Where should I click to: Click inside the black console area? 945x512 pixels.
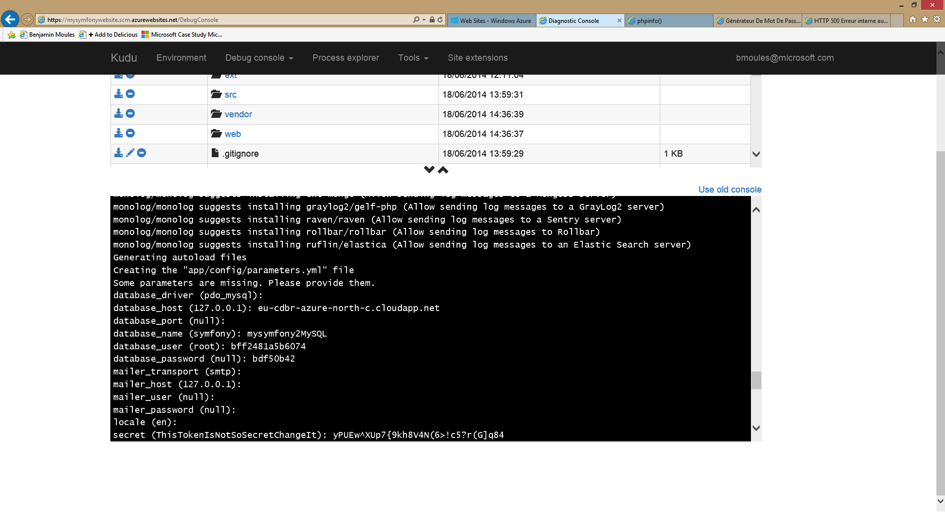tap(430, 318)
